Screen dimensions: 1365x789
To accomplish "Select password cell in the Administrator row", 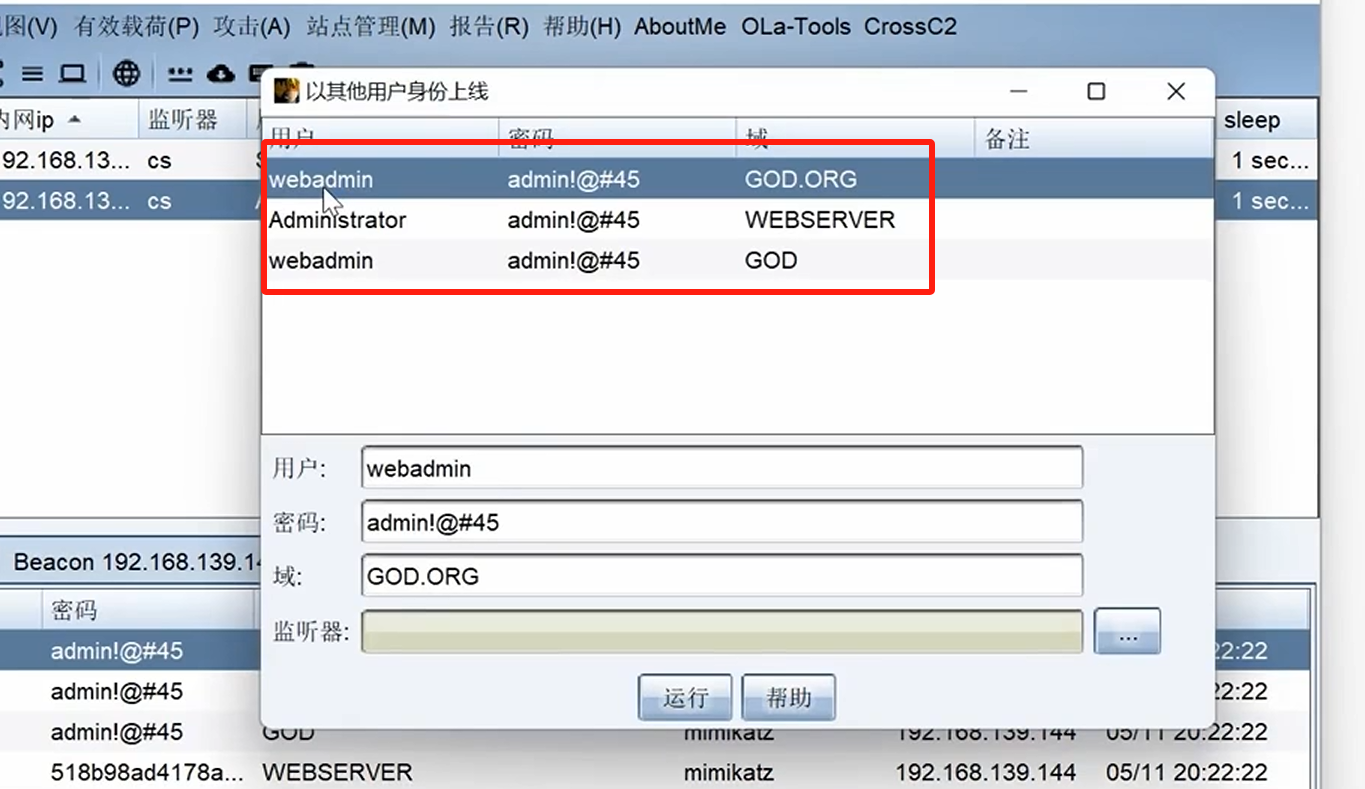I will (x=573, y=220).
